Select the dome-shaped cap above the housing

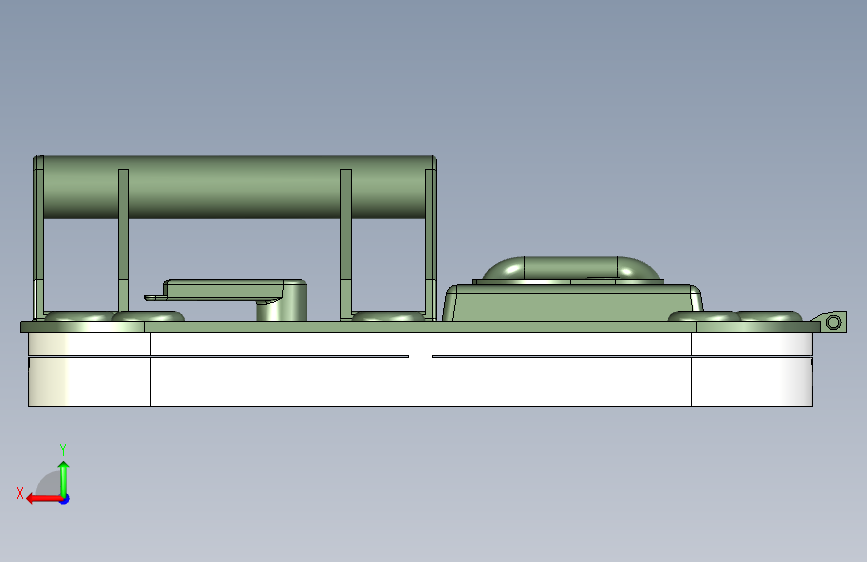click(571, 268)
